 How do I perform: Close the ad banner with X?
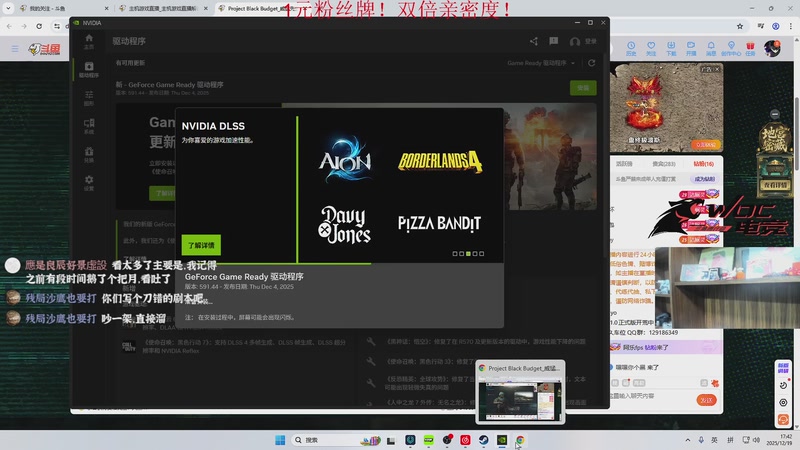point(717,69)
